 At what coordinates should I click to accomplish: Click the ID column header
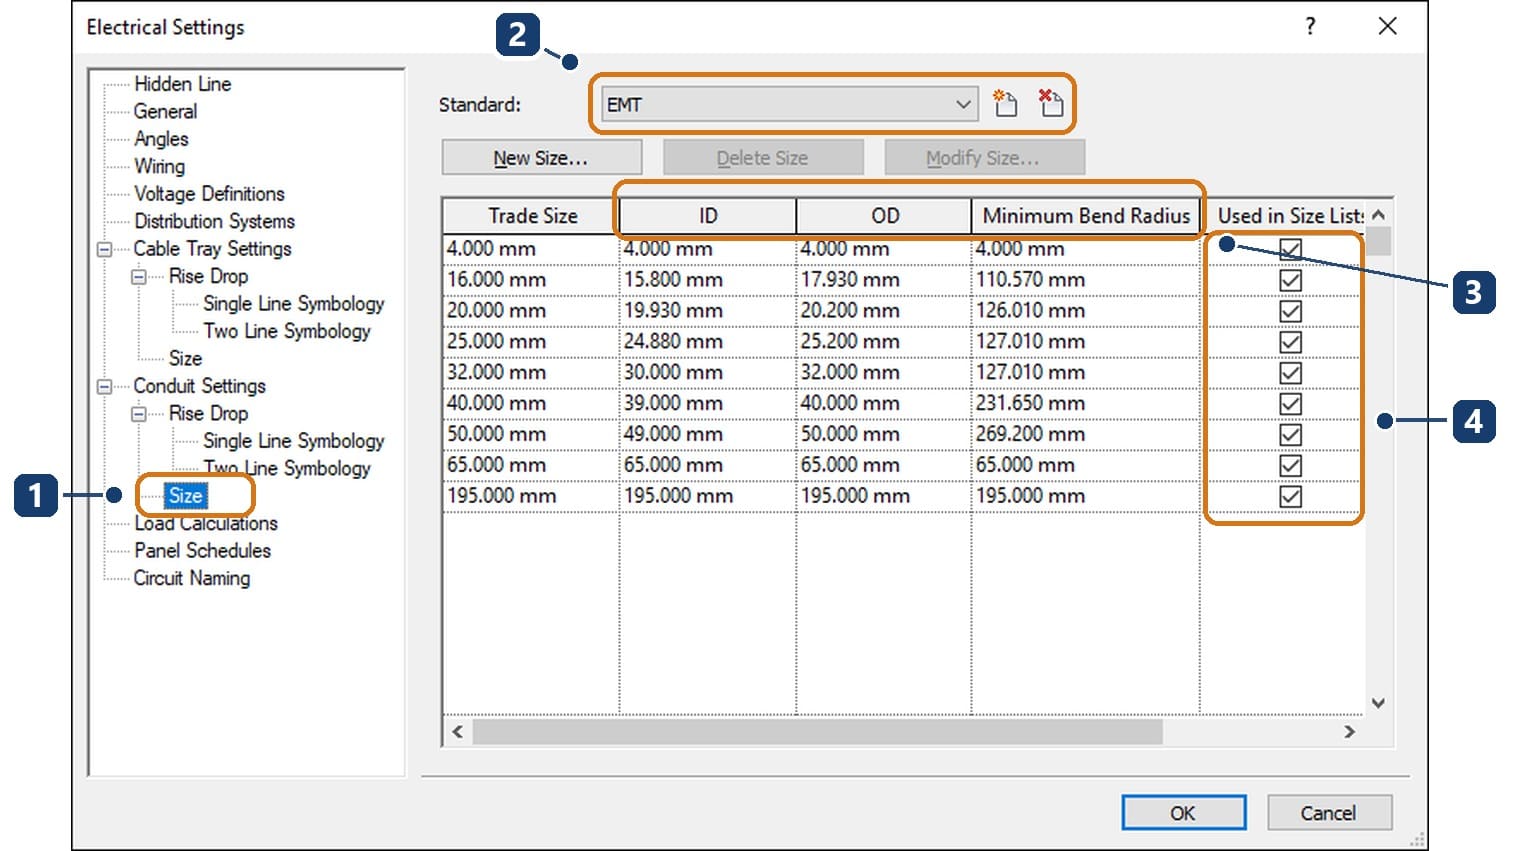[x=708, y=216]
